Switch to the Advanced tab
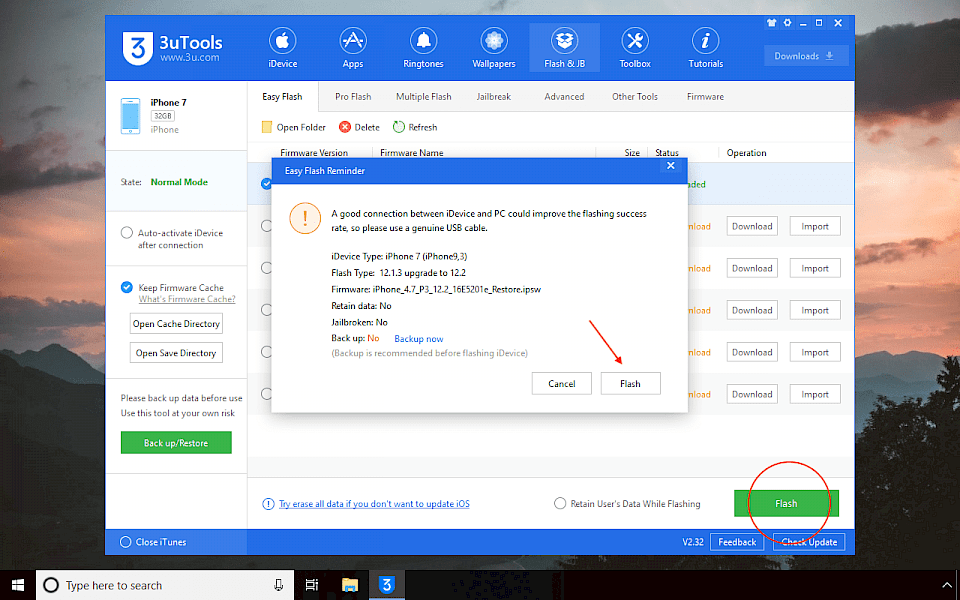The width and height of the screenshot is (960, 600). pos(564,97)
